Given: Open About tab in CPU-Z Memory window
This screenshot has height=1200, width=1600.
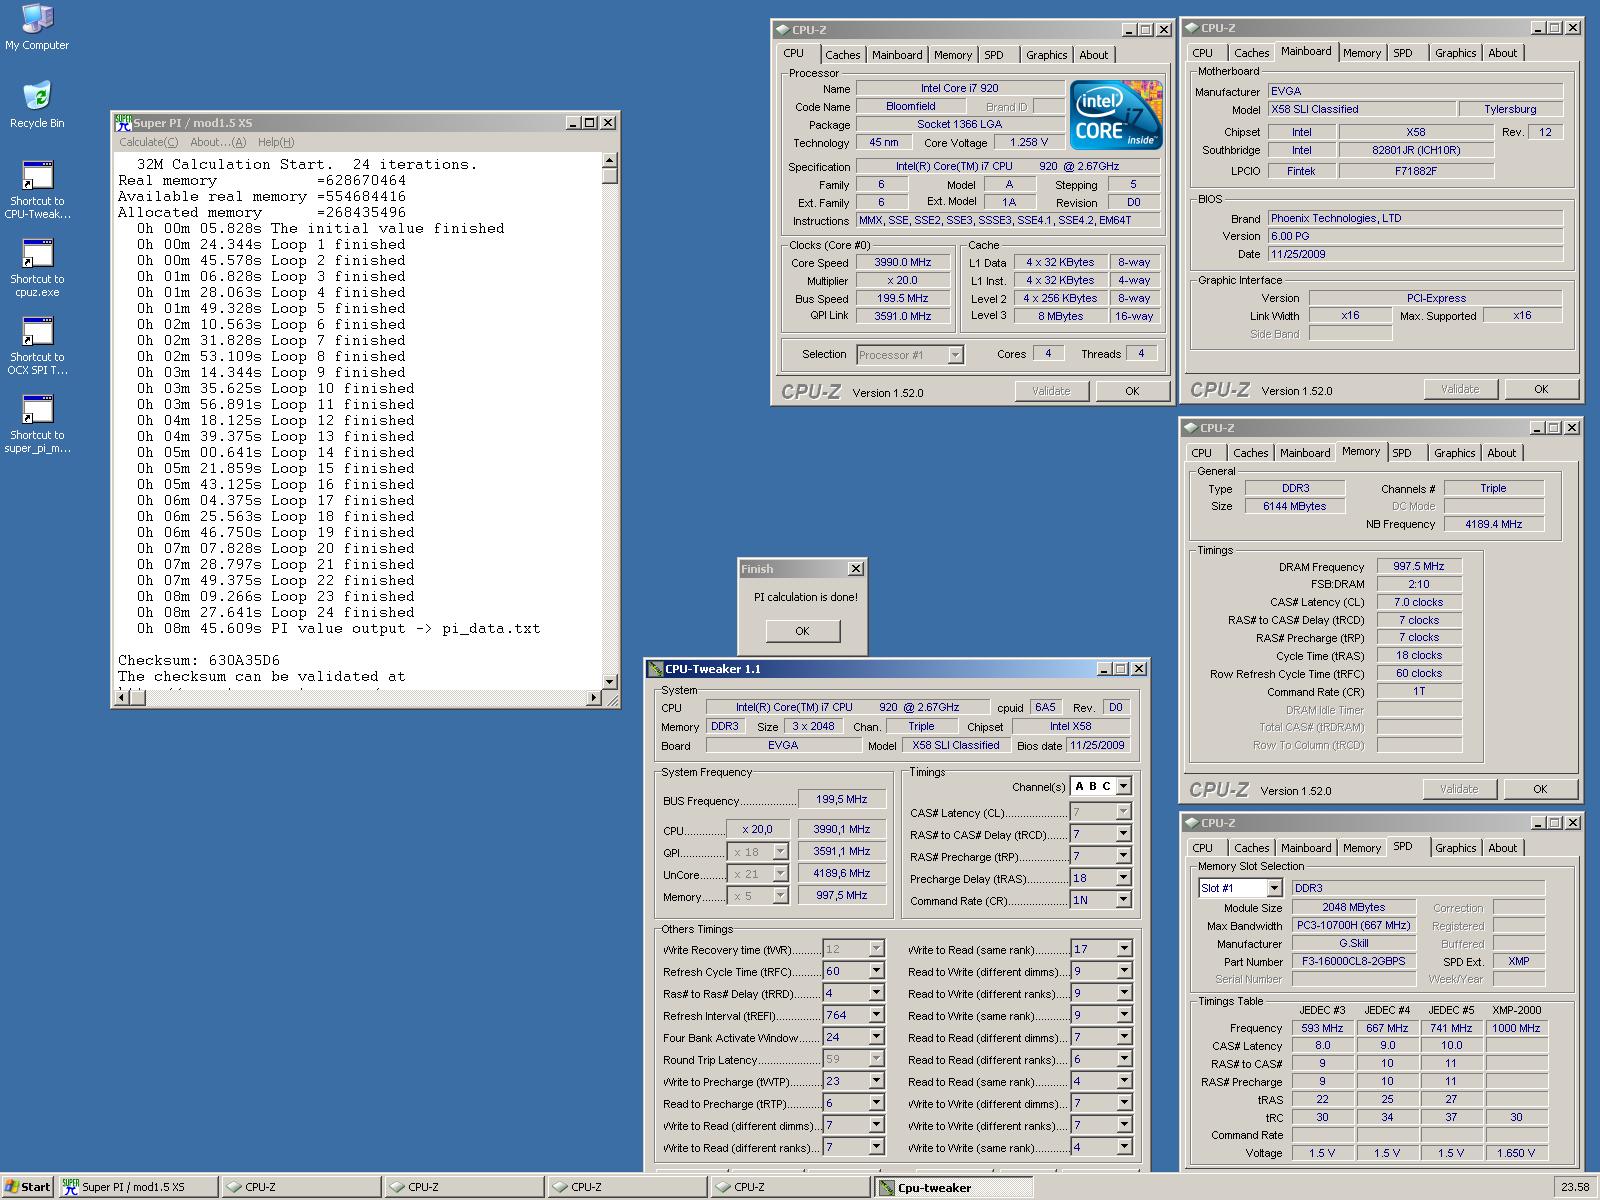Looking at the screenshot, I should point(1501,453).
